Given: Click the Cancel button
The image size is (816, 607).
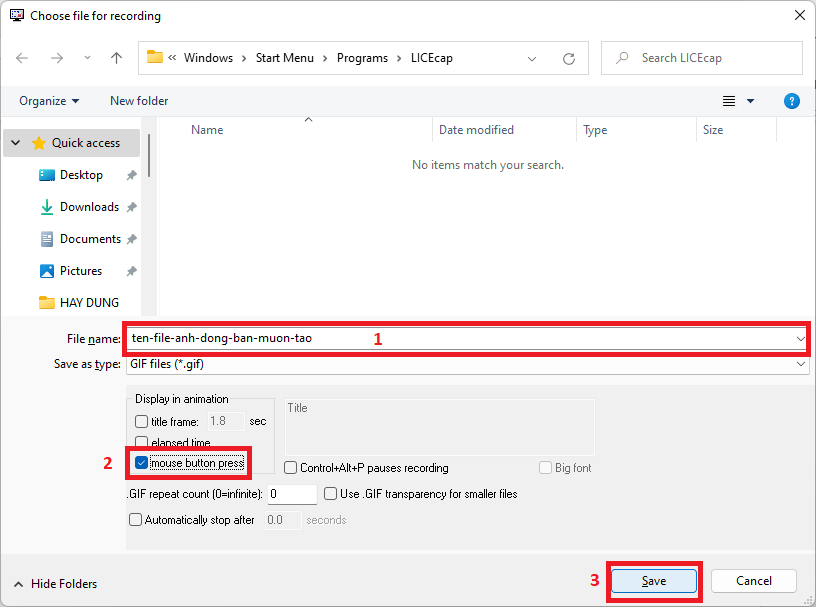Looking at the screenshot, I should pos(753,581).
